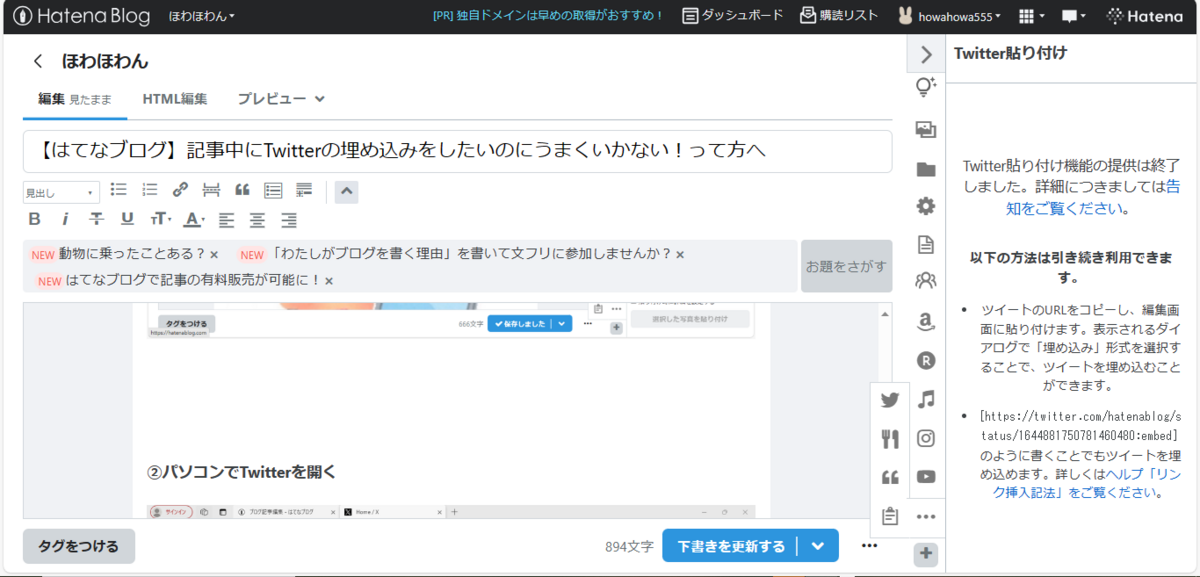Open save options dropdown arrow

click(818, 546)
